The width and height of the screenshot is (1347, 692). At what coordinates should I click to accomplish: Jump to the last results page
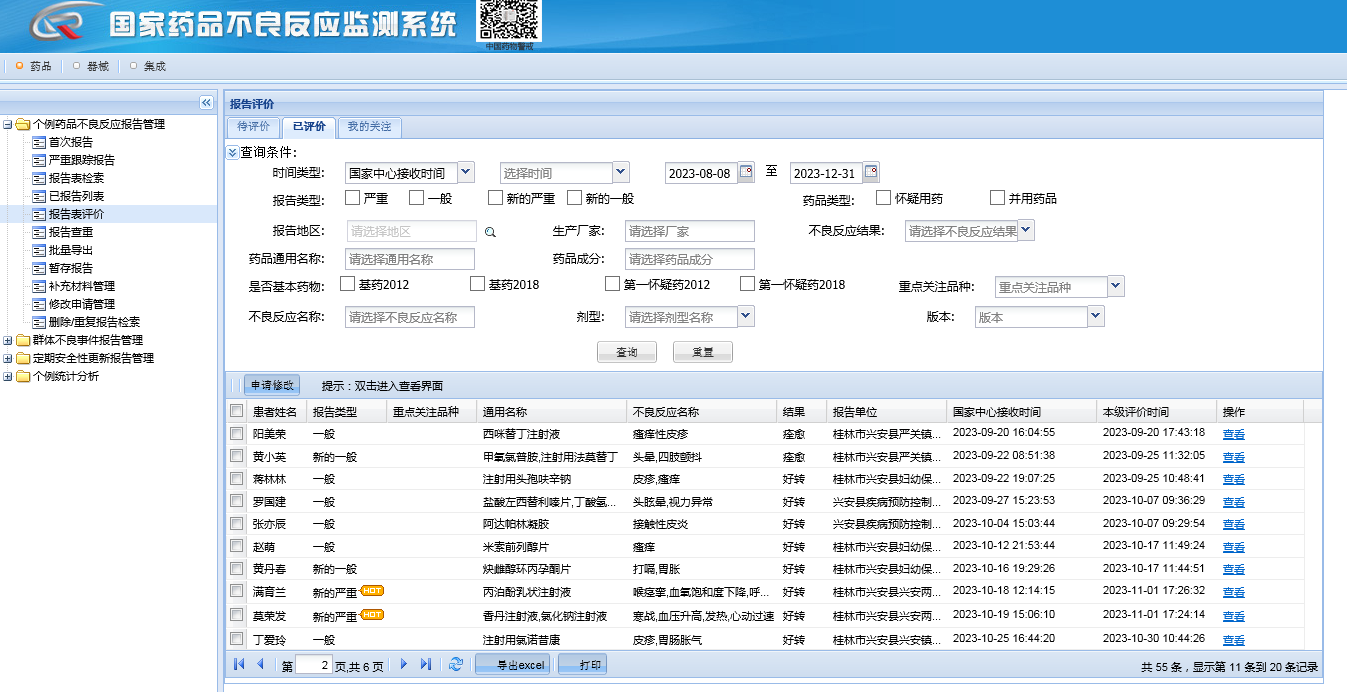tap(426, 664)
